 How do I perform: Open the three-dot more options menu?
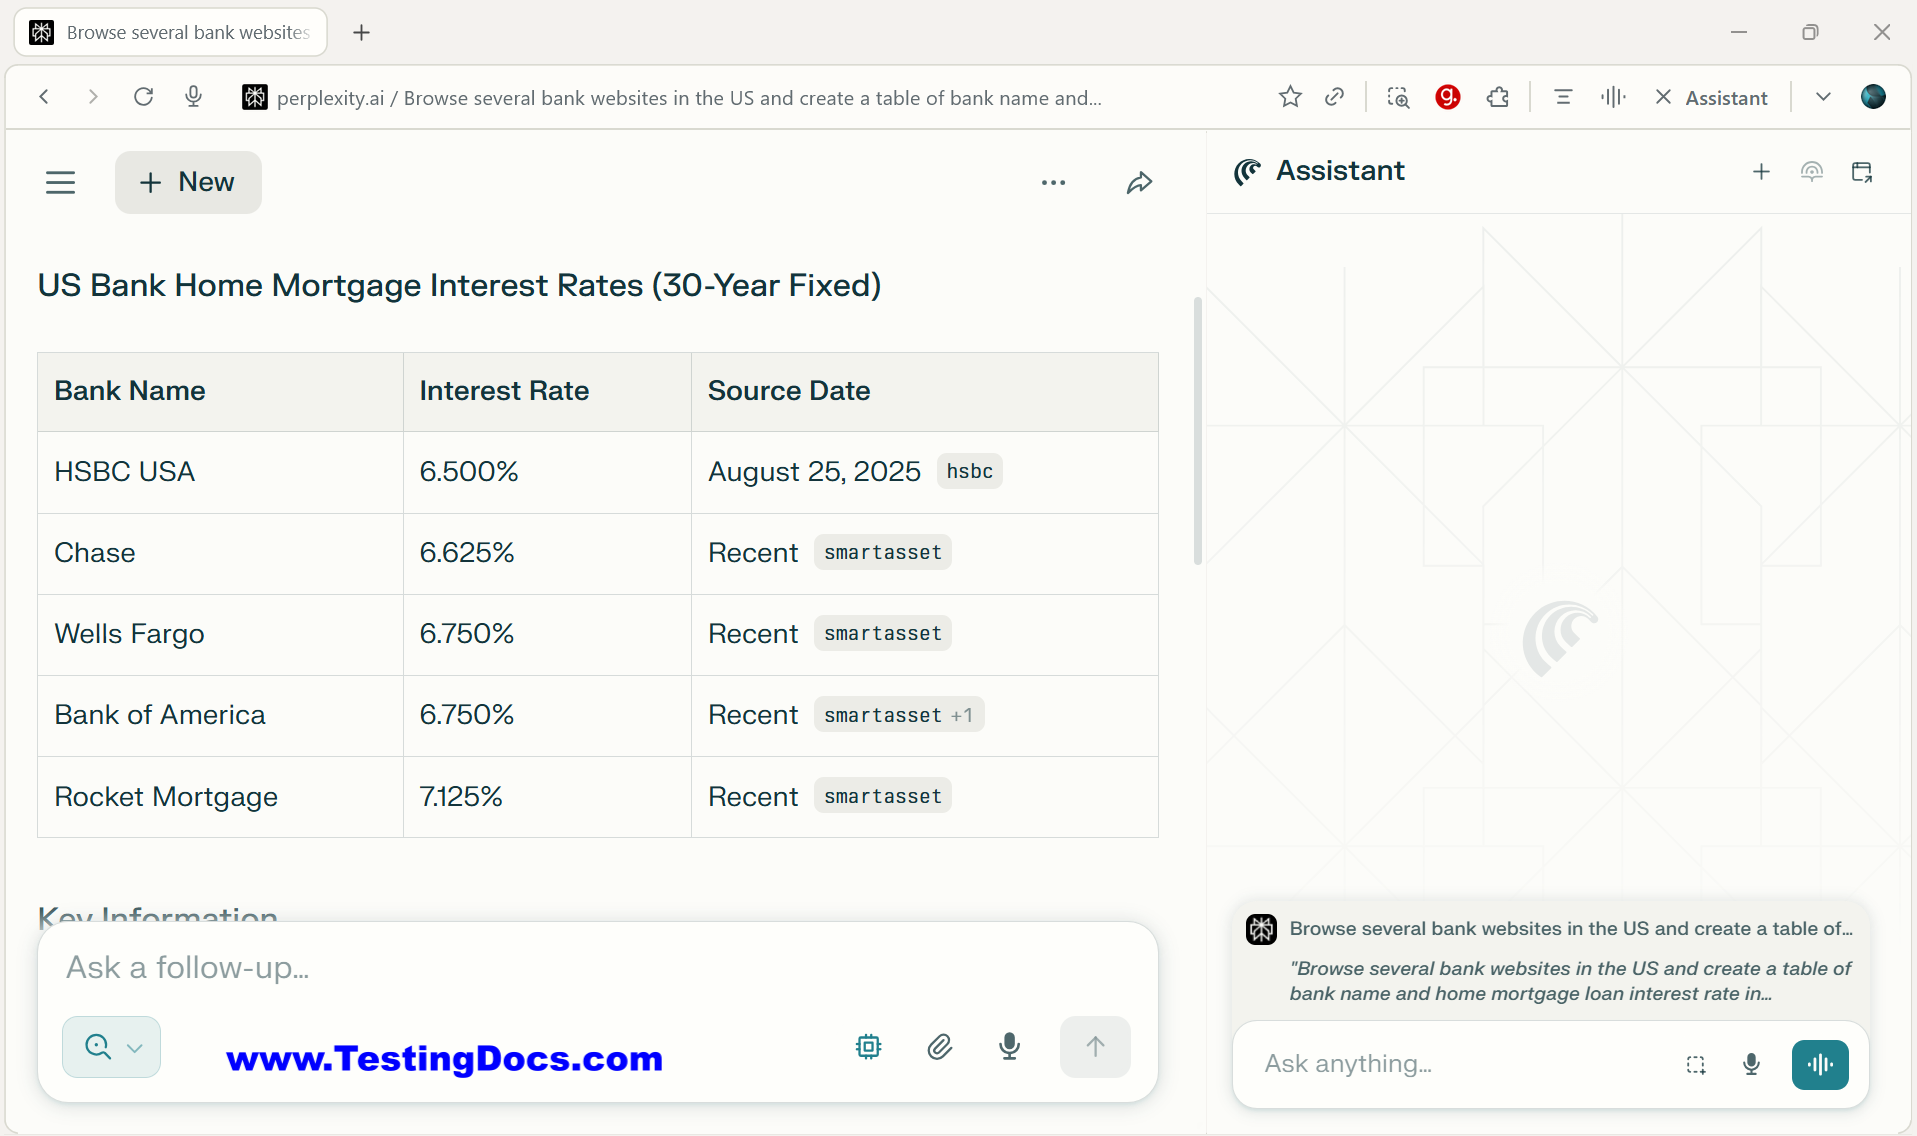pyautogui.click(x=1053, y=183)
